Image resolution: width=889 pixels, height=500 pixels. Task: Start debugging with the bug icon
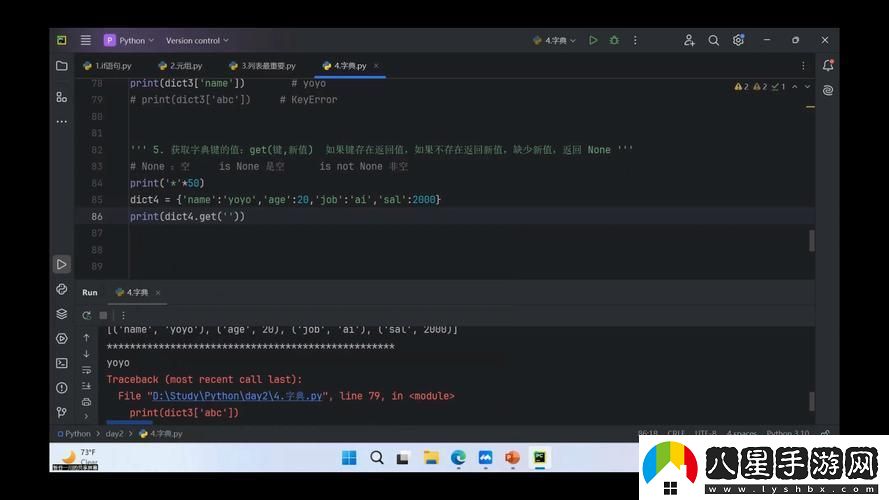pos(614,40)
